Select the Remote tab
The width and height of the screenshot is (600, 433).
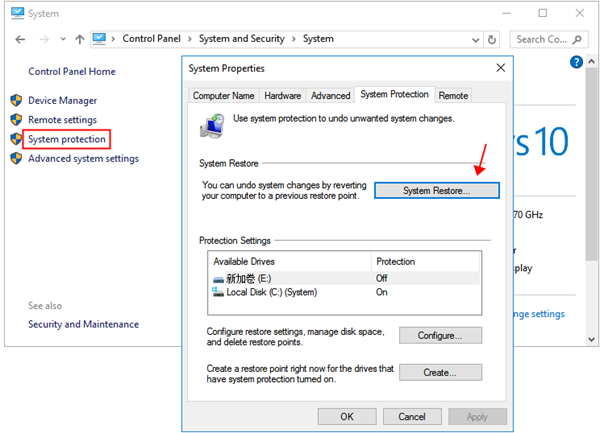click(x=453, y=96)
